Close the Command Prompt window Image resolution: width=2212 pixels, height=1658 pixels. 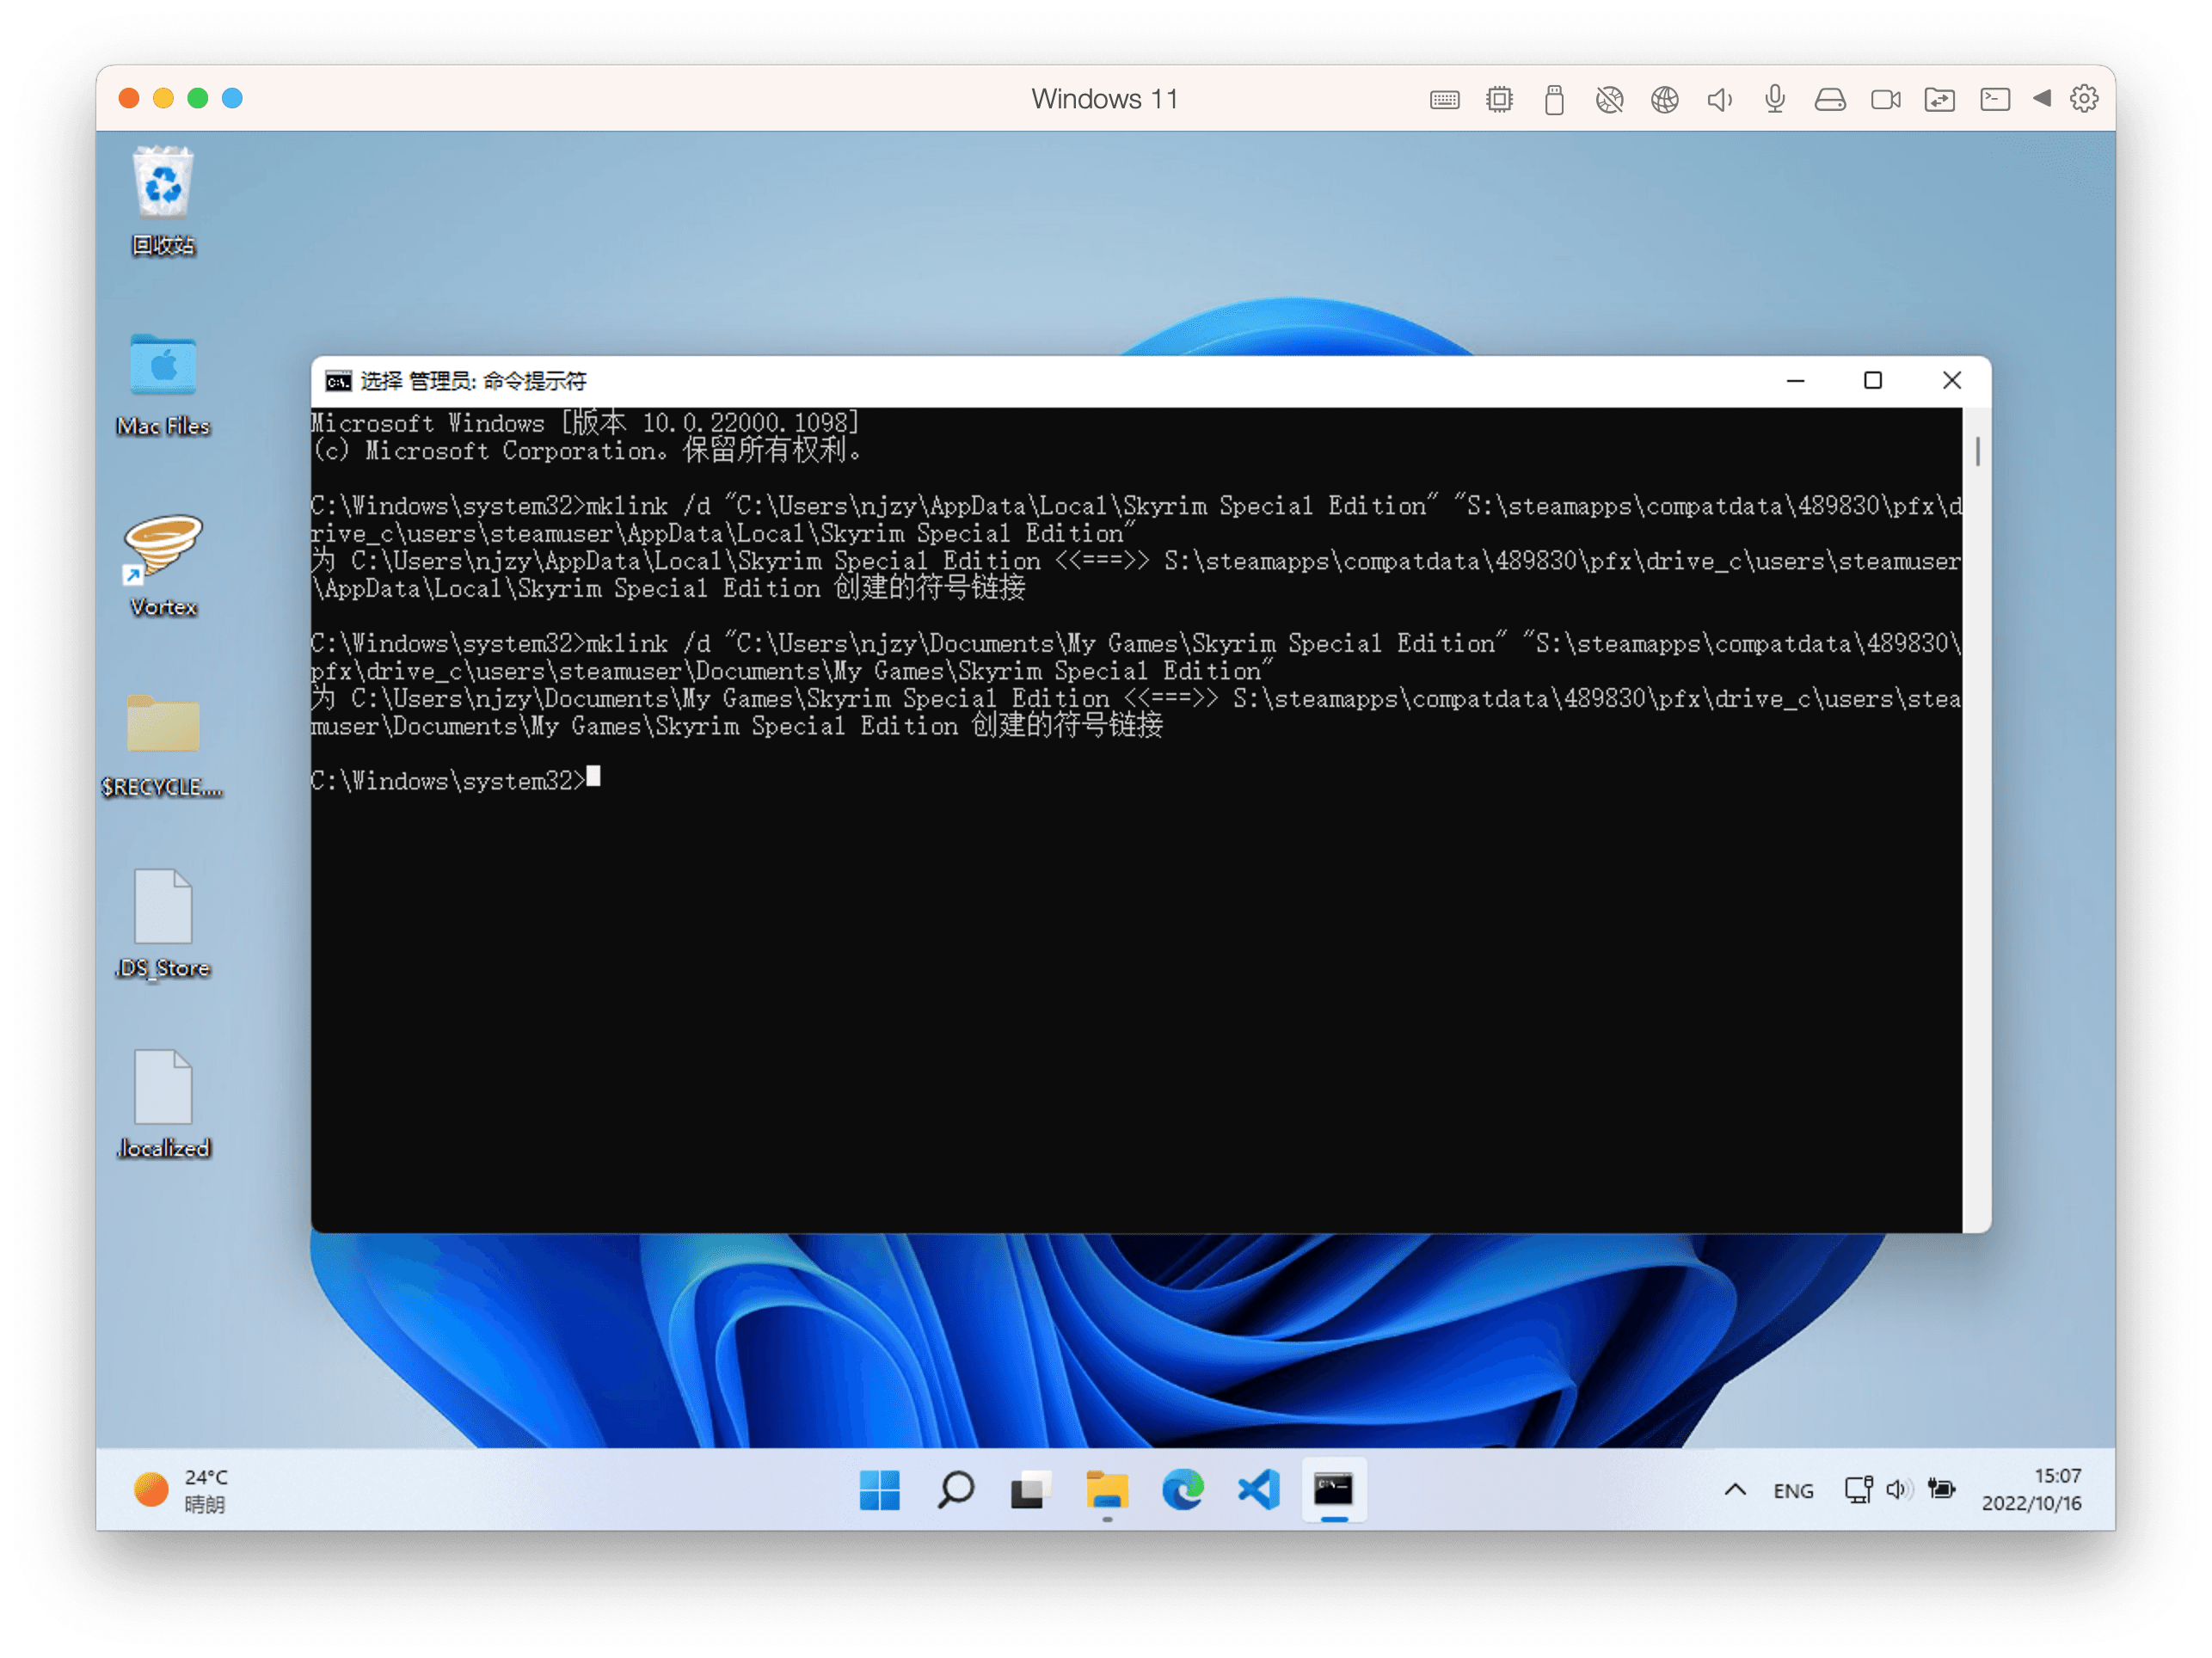tap(1951, 381)
